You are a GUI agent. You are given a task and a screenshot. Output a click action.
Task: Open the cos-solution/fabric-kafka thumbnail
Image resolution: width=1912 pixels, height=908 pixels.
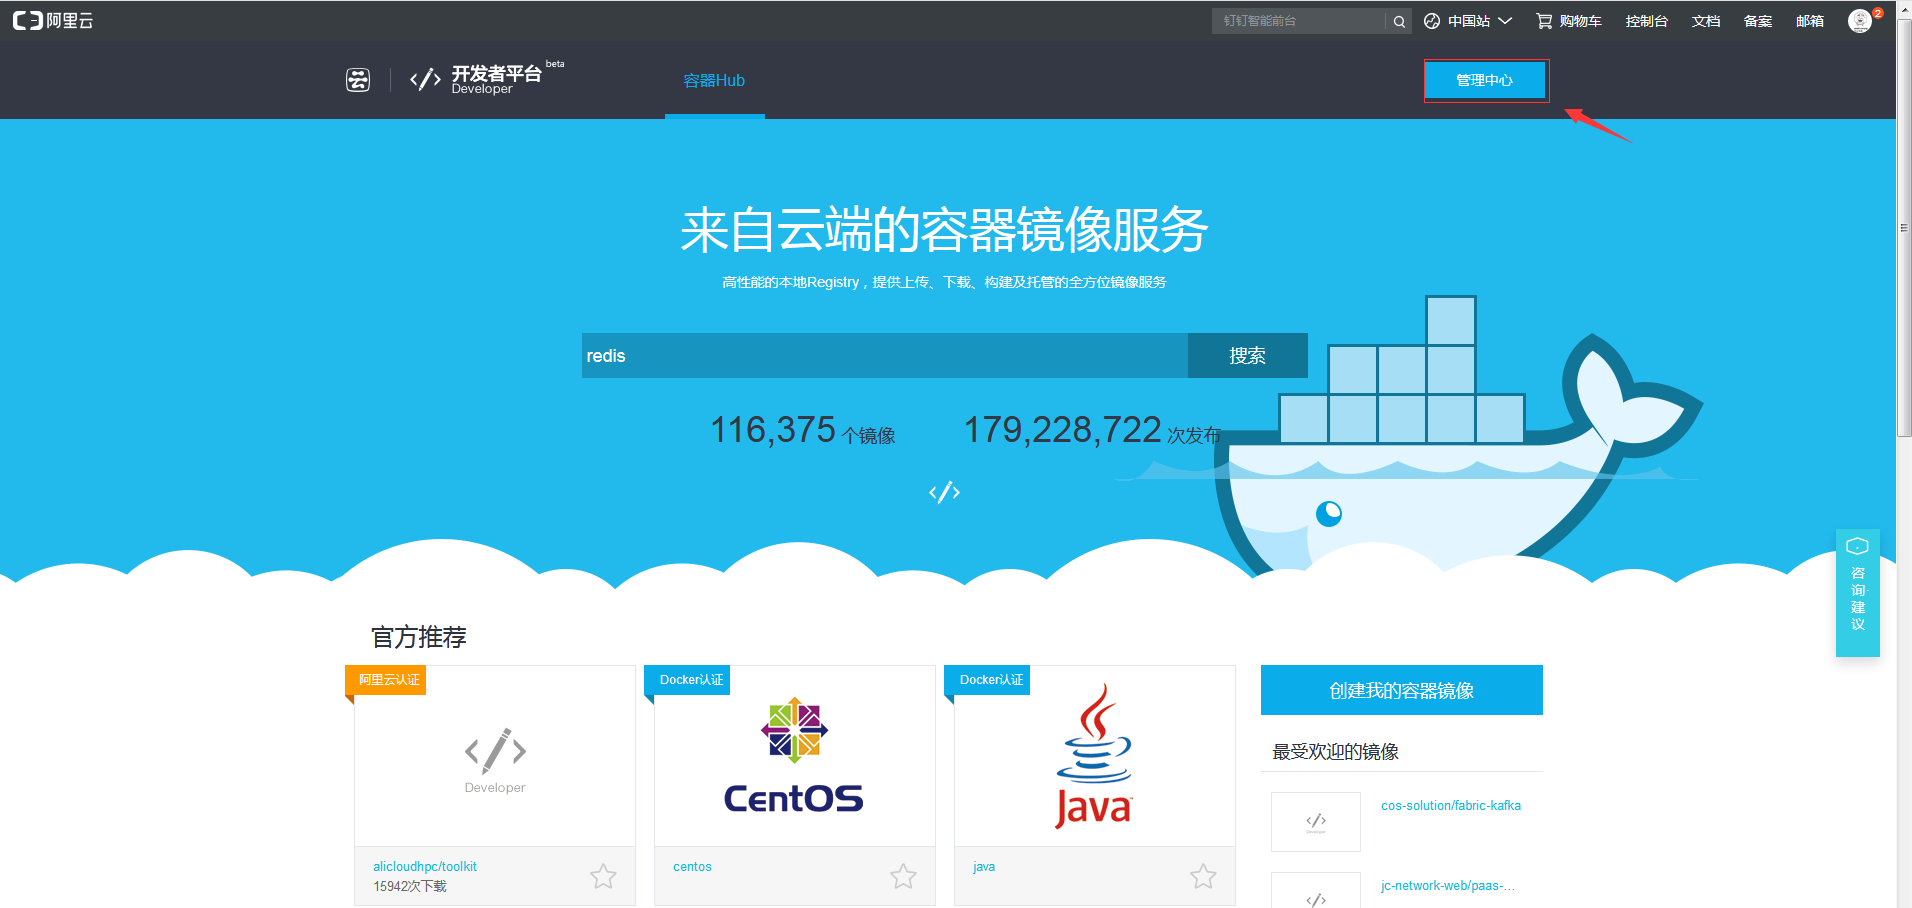(1316, 822)
